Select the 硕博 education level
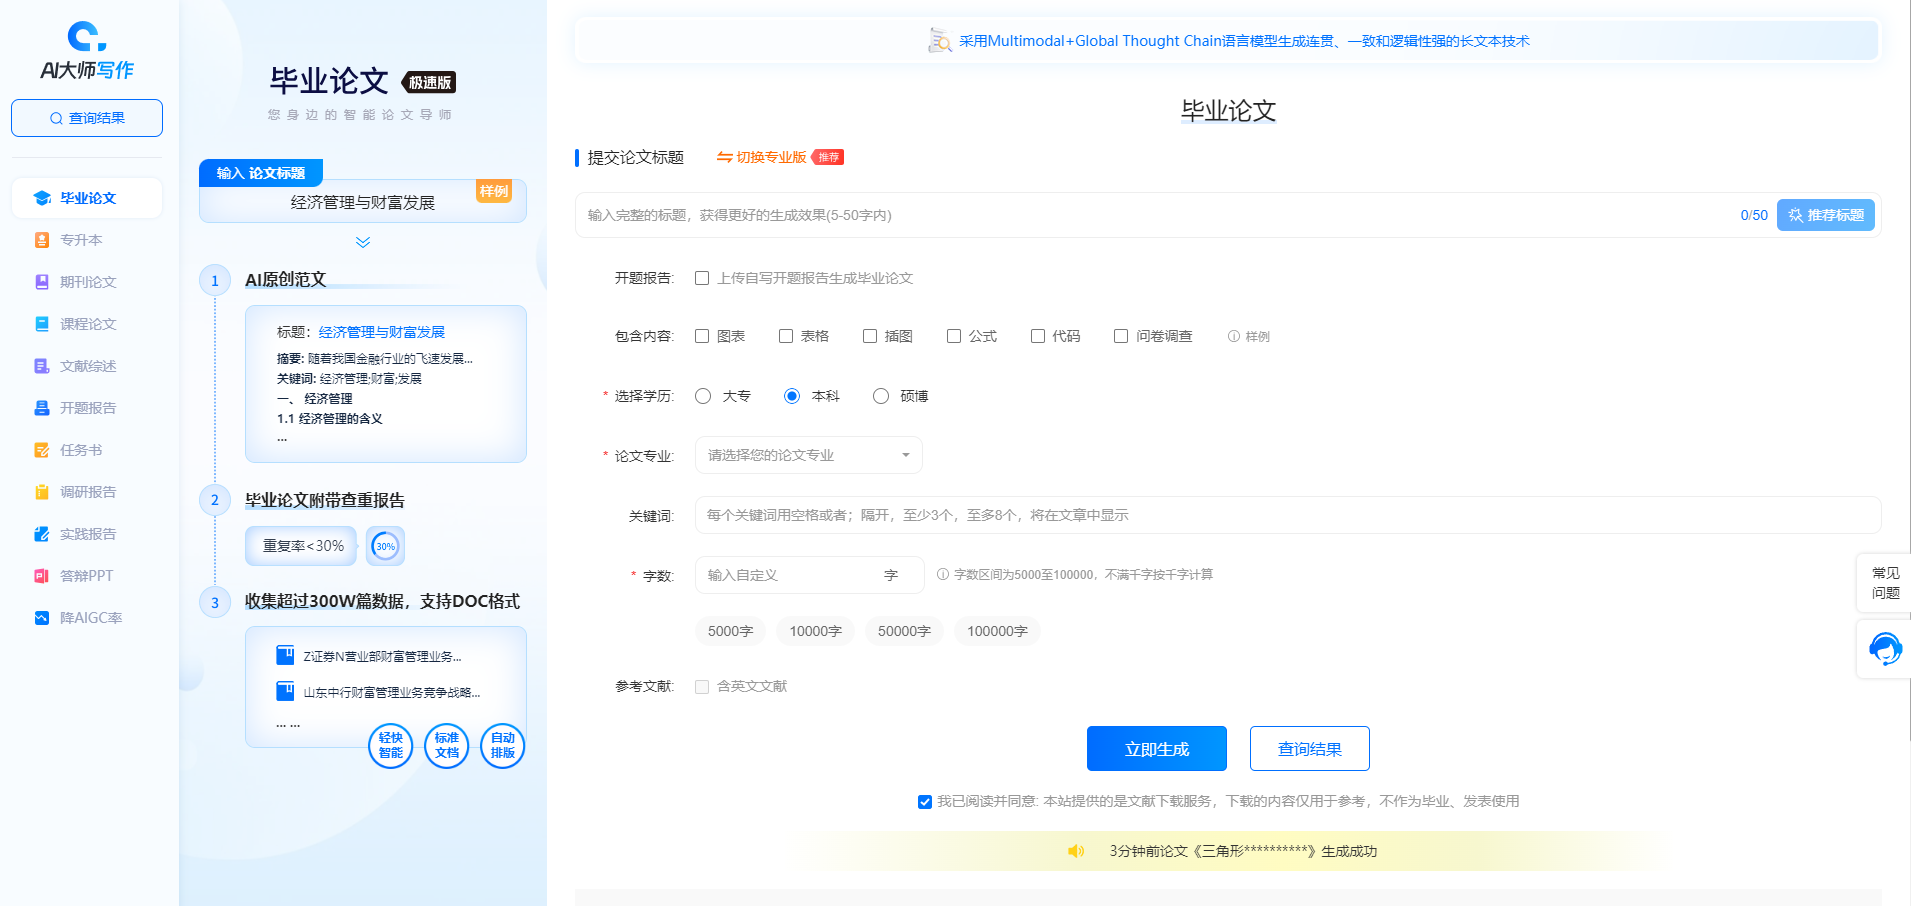The image size is (1911, 906). point(881,396)
